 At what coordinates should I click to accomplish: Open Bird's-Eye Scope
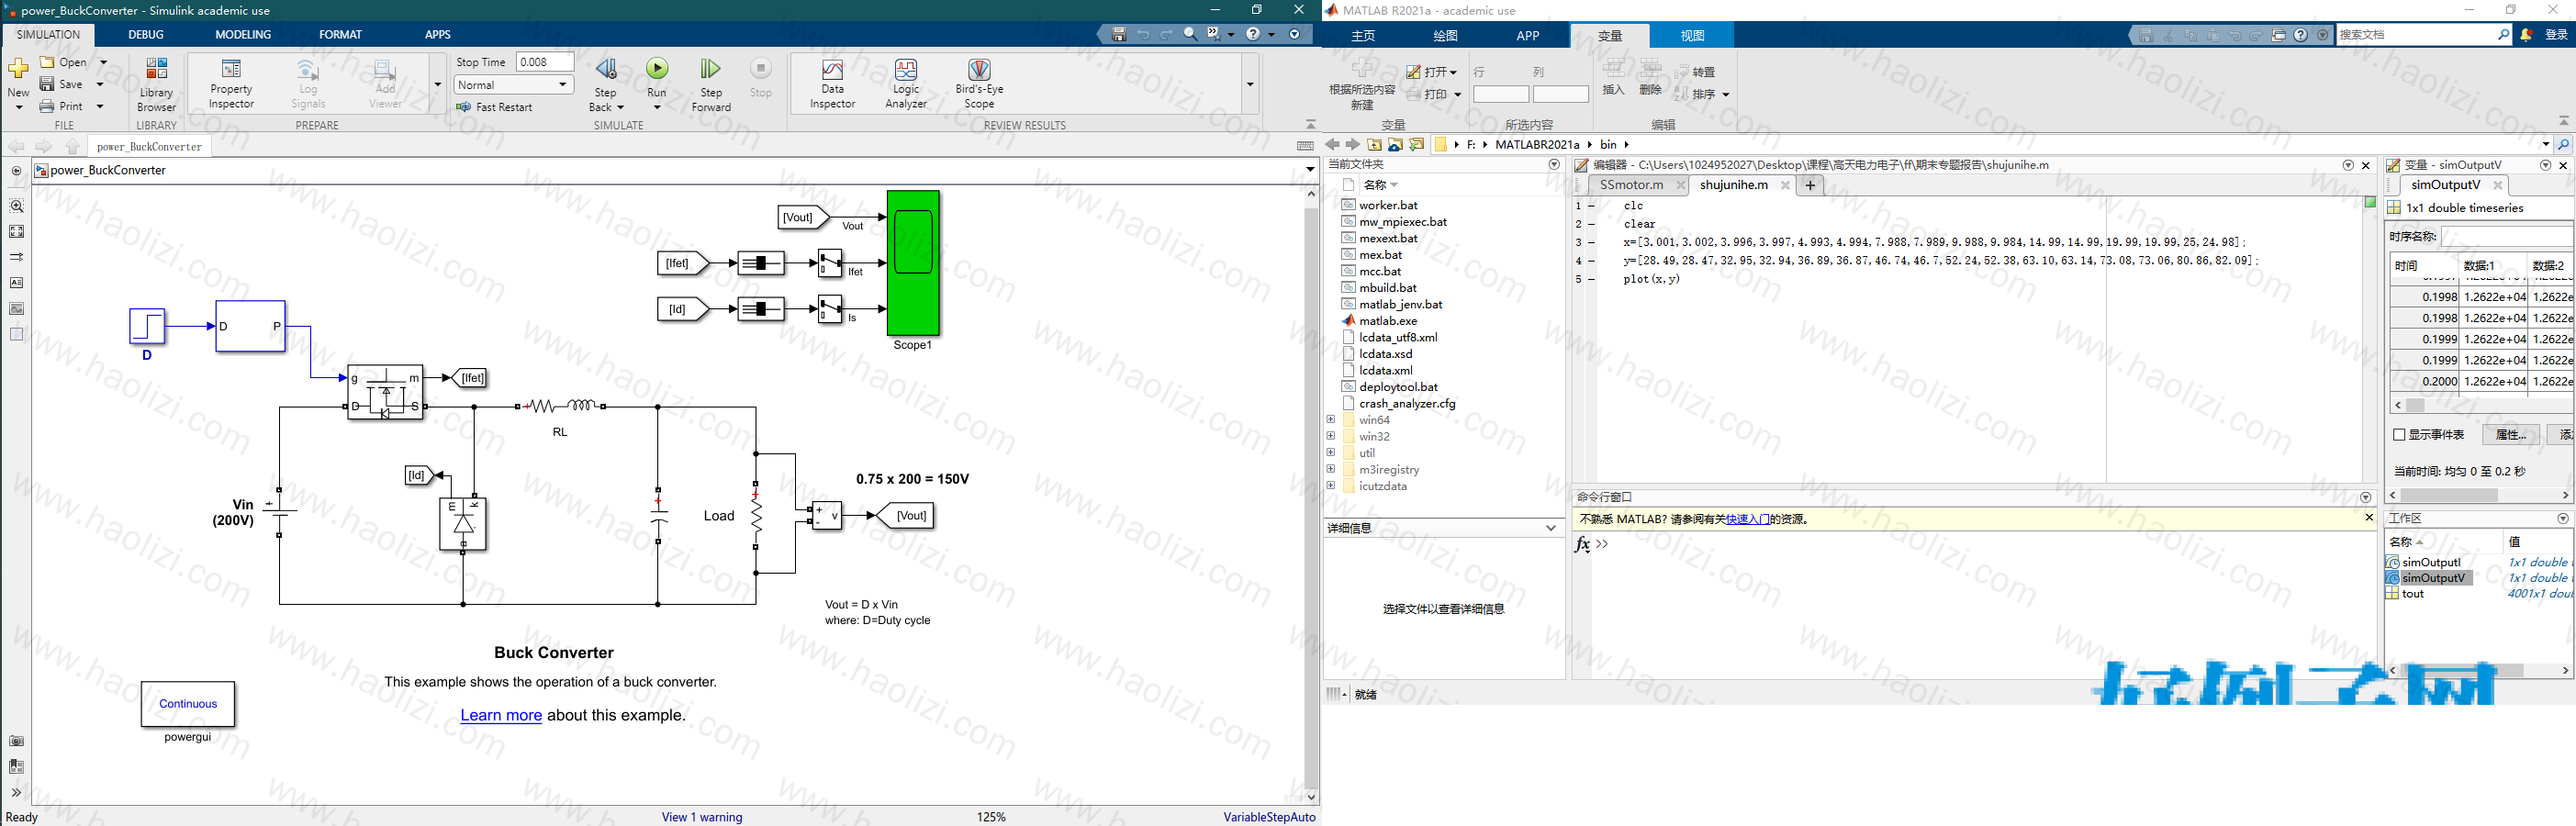click(x=979, y=84)
